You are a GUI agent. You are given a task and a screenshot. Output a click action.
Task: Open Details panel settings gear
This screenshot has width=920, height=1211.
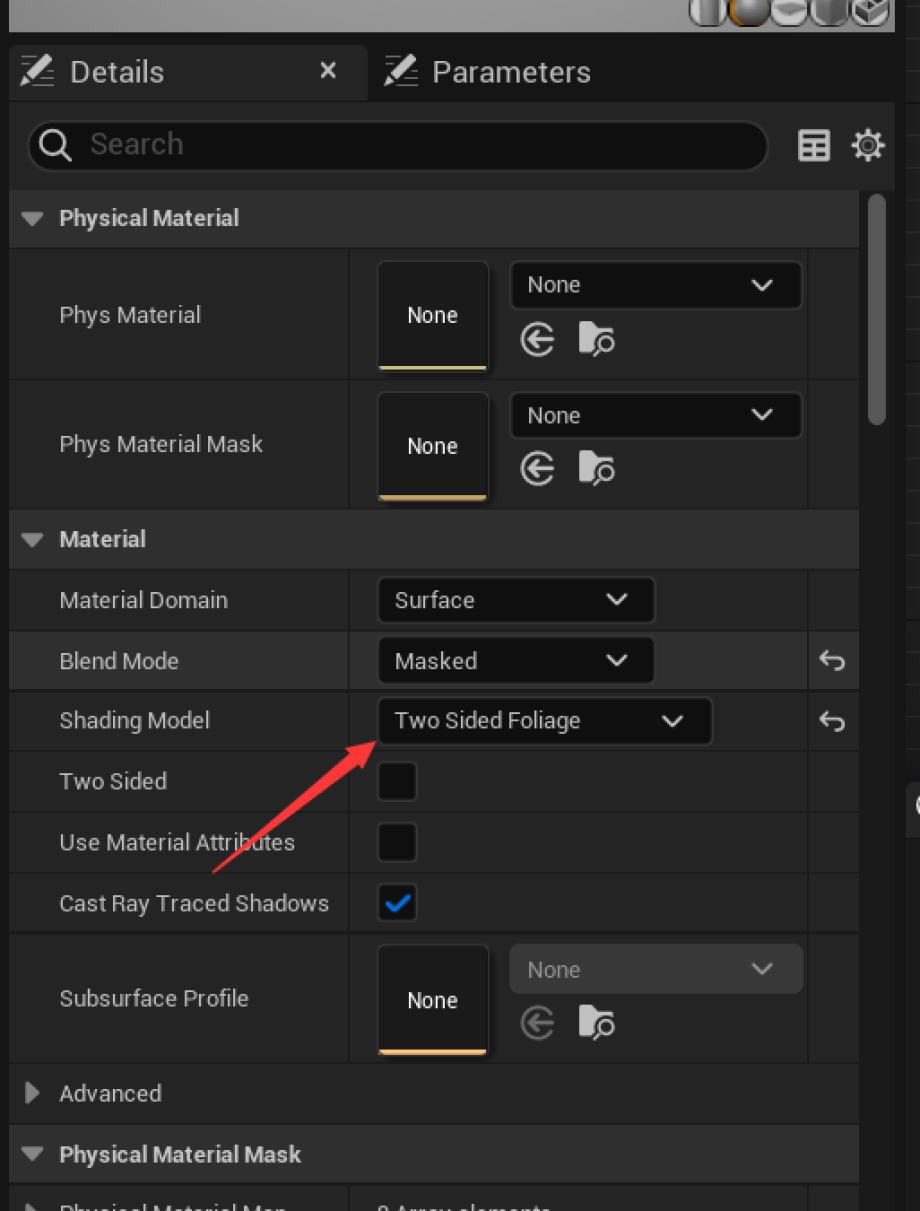click(x=867, y=146)
